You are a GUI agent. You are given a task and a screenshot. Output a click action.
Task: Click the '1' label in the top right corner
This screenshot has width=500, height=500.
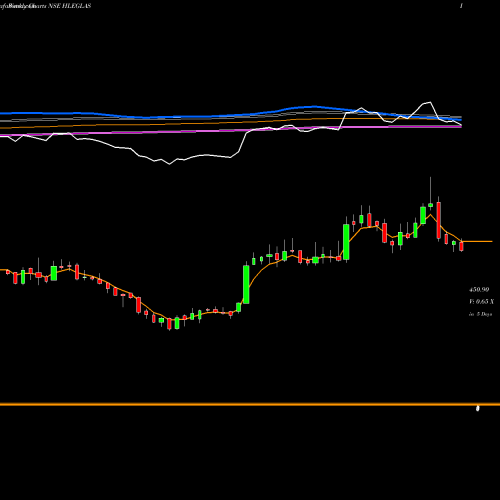(x=461, y=6)
